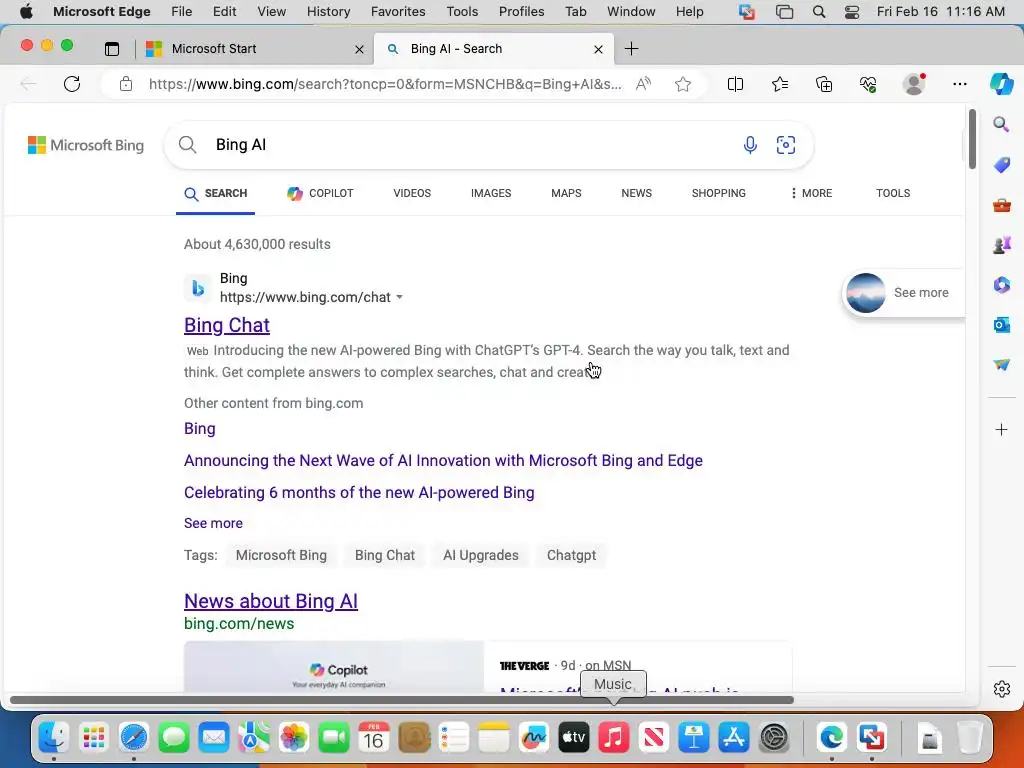Open a new tab with plus button
The image size is (1024, 768).
point(632,49)
